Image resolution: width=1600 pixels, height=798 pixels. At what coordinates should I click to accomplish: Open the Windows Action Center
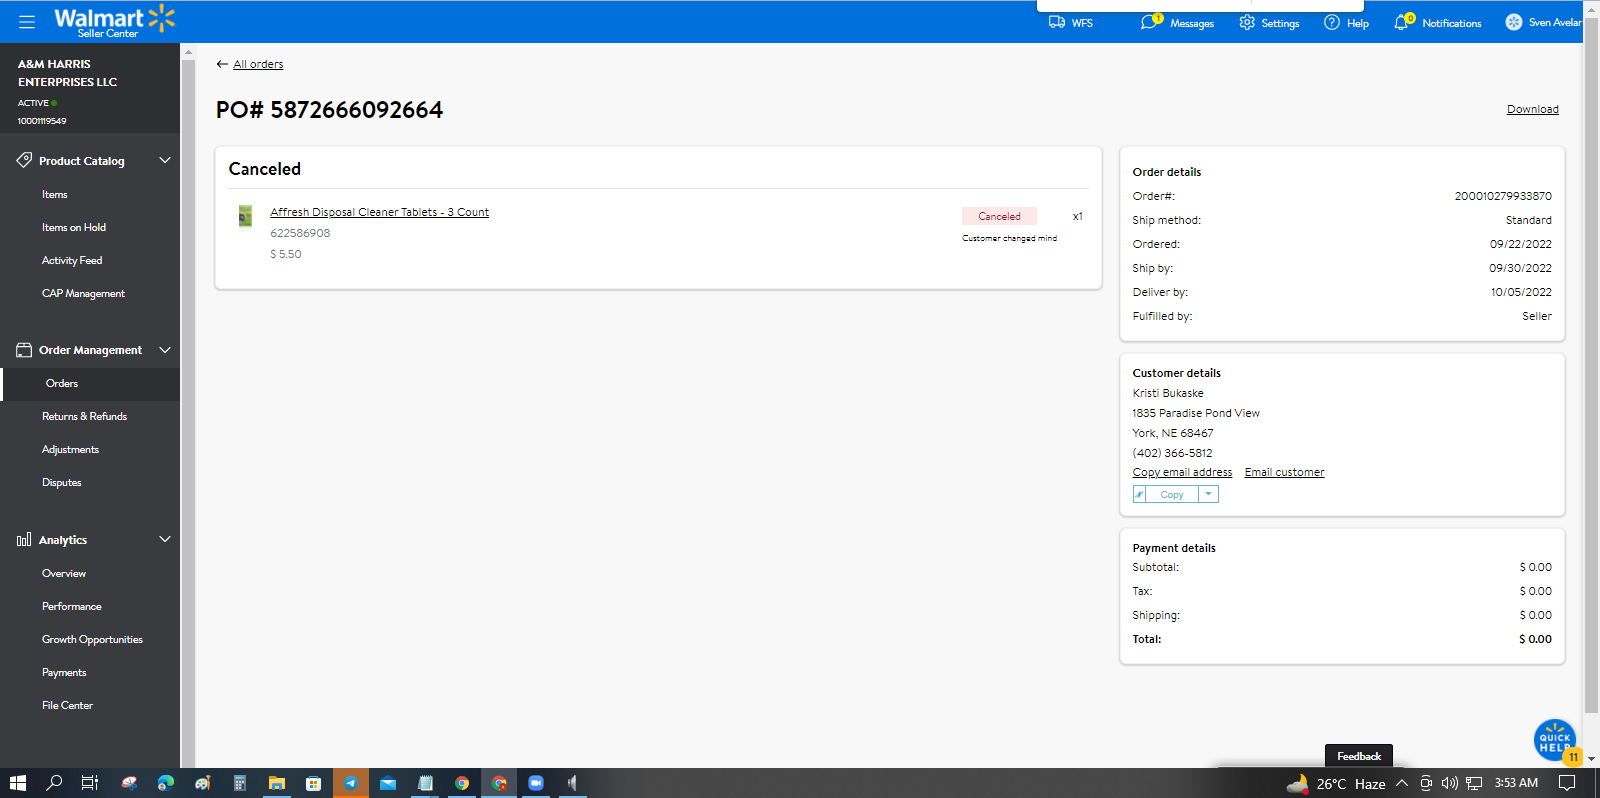pyautogui.click(x=1567, y=783)
